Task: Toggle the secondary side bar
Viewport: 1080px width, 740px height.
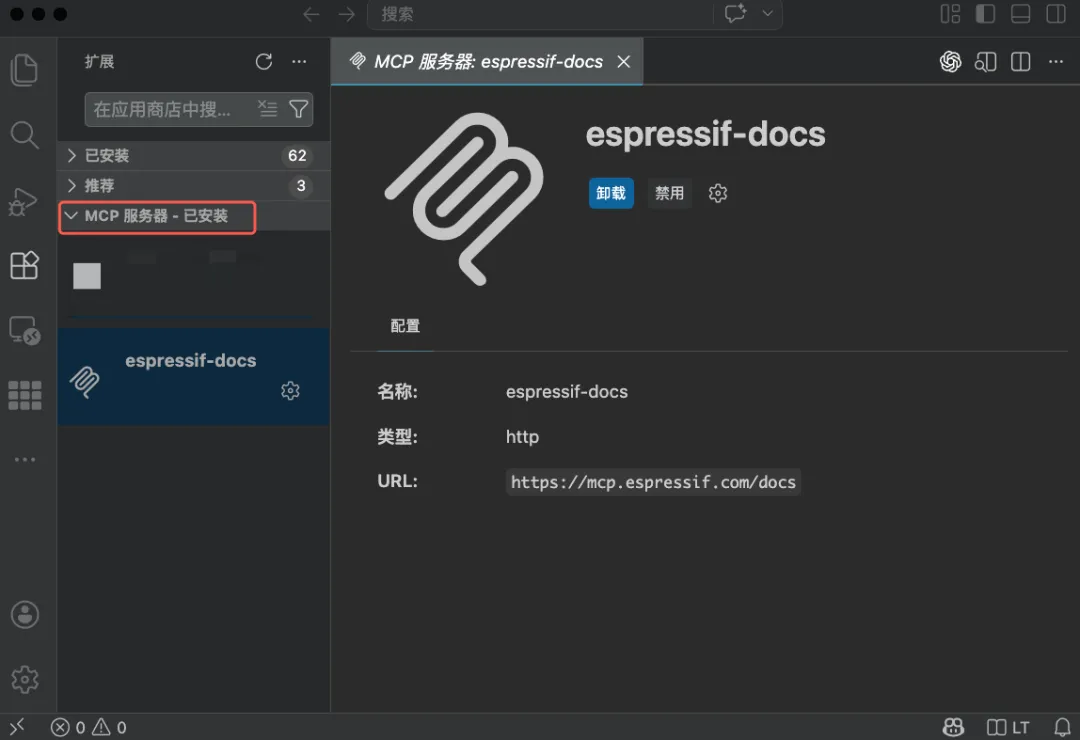Action: click(1055, 14)
